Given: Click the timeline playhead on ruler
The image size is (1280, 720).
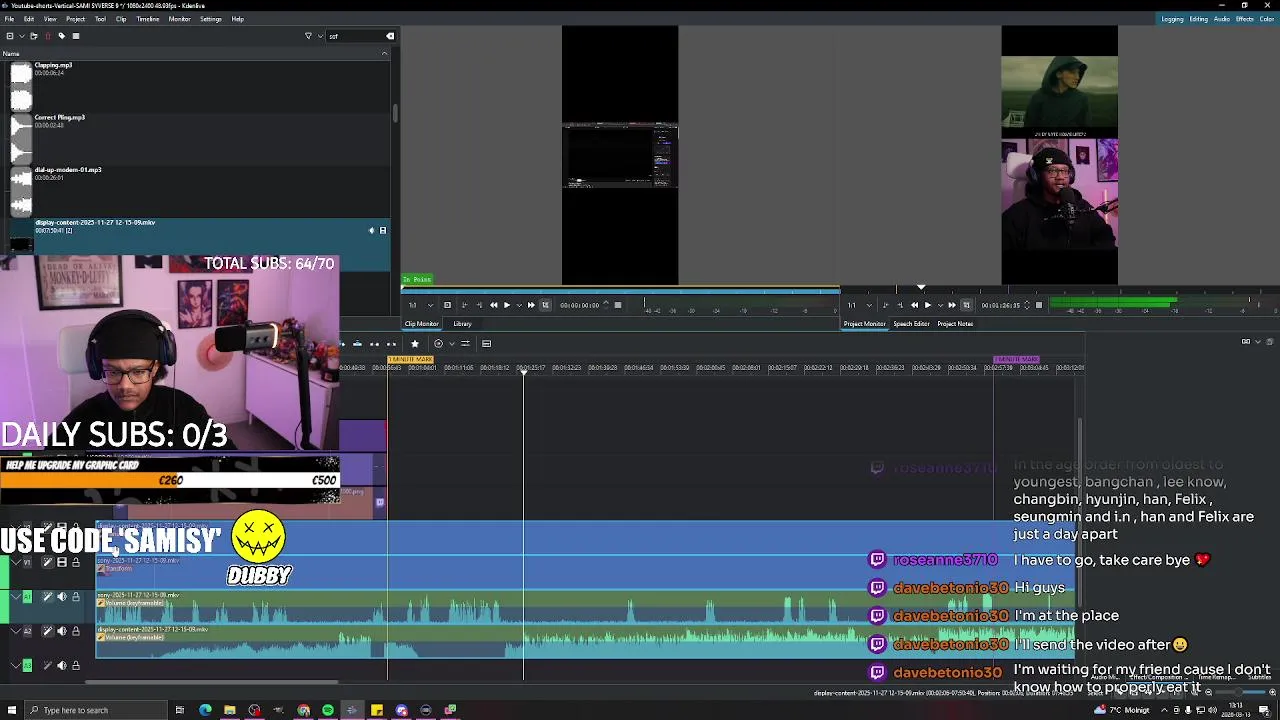Looking at the screenshot, I should (x=523, y=371).
